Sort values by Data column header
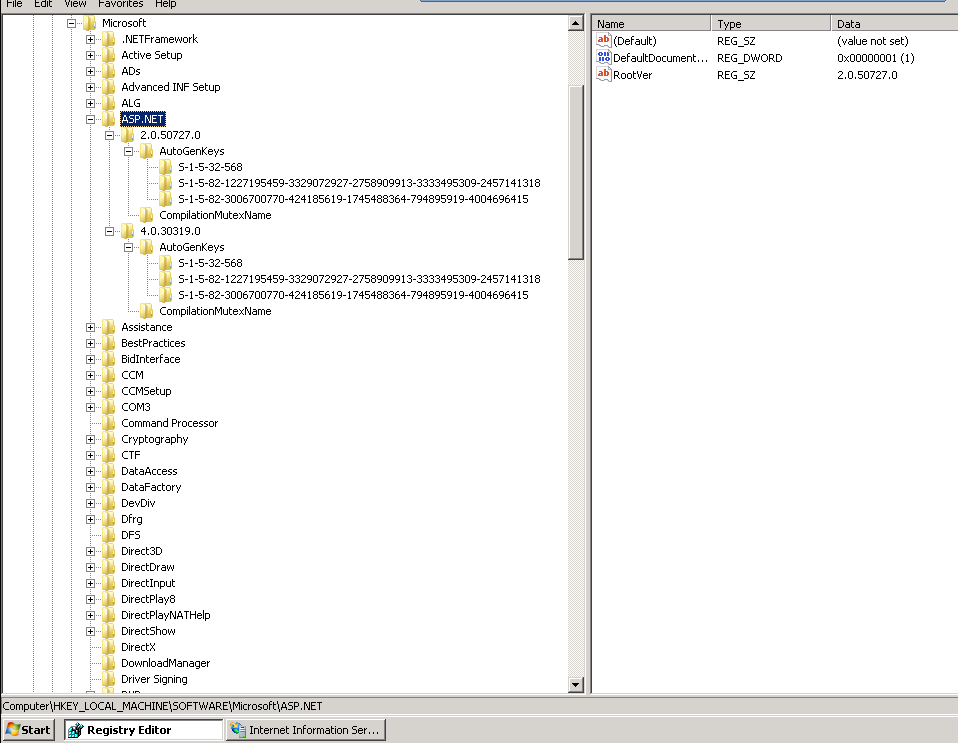958x743 pixels. point(894,24)
